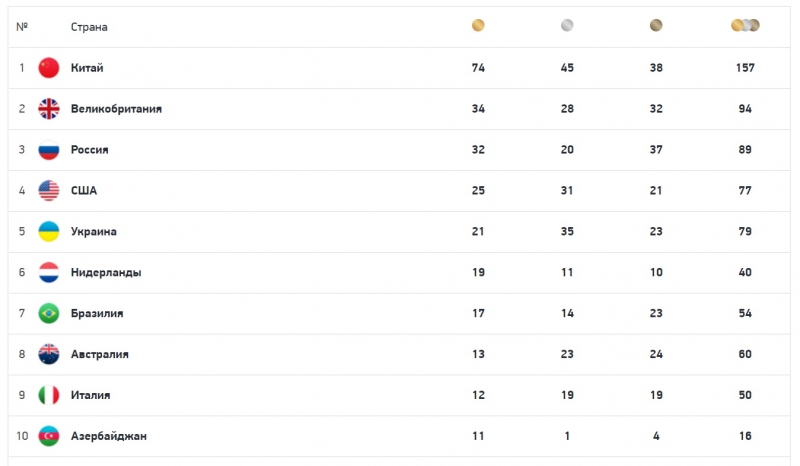
Task: Sort by bronze medal column icon
Action: click(656, 26)
